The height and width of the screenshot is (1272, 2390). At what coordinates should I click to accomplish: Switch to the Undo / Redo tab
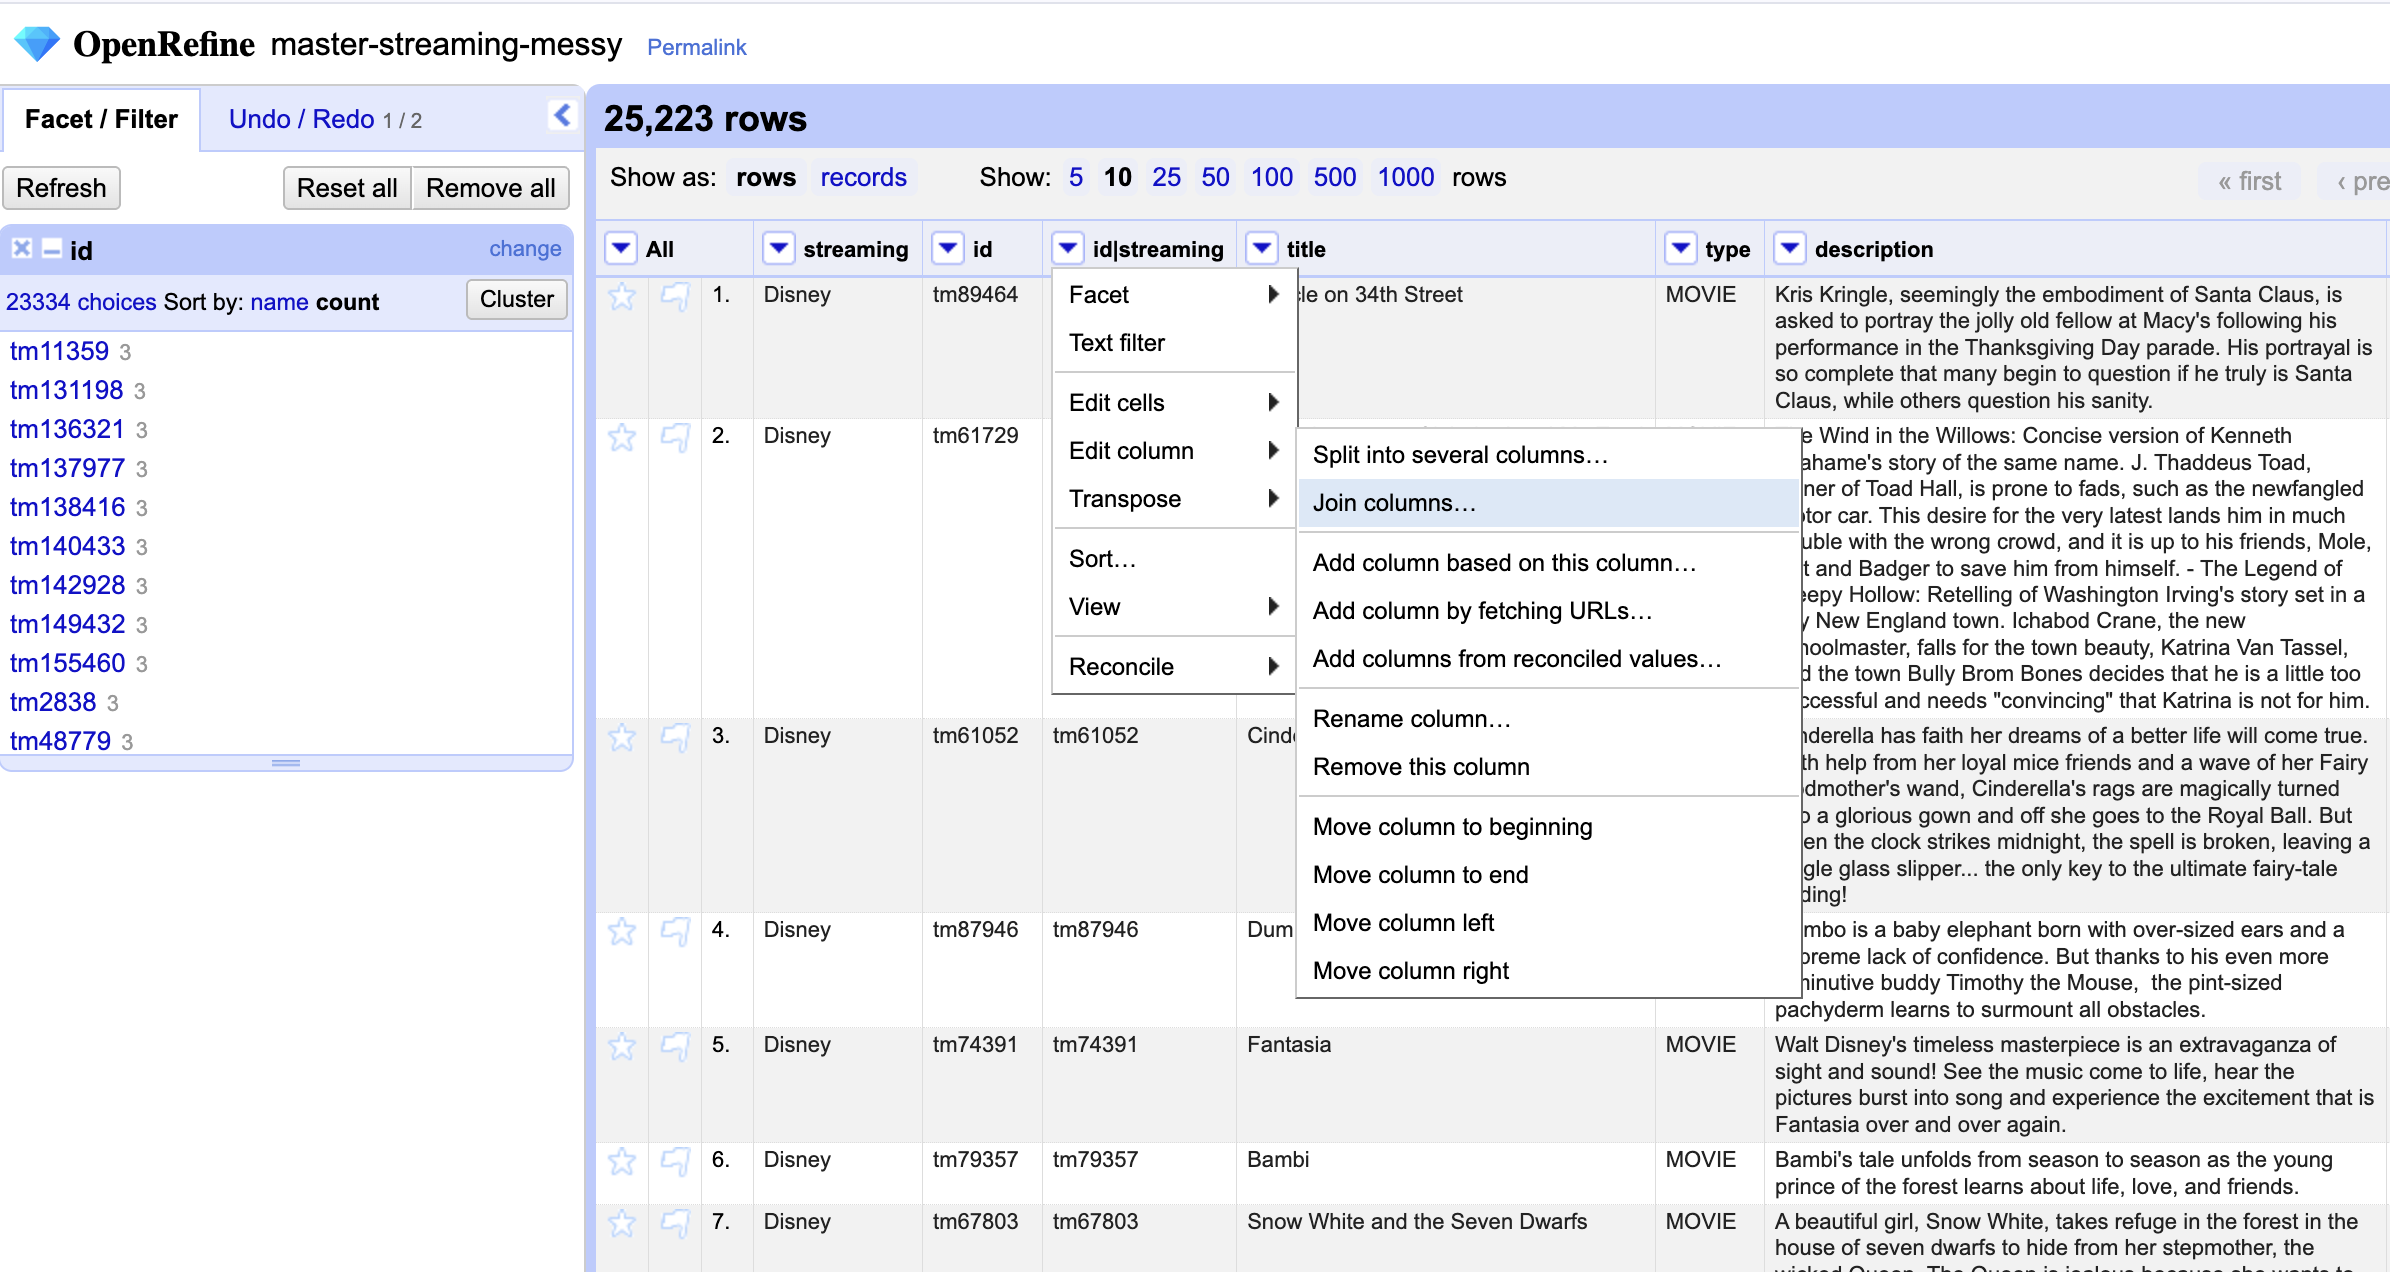324,119
